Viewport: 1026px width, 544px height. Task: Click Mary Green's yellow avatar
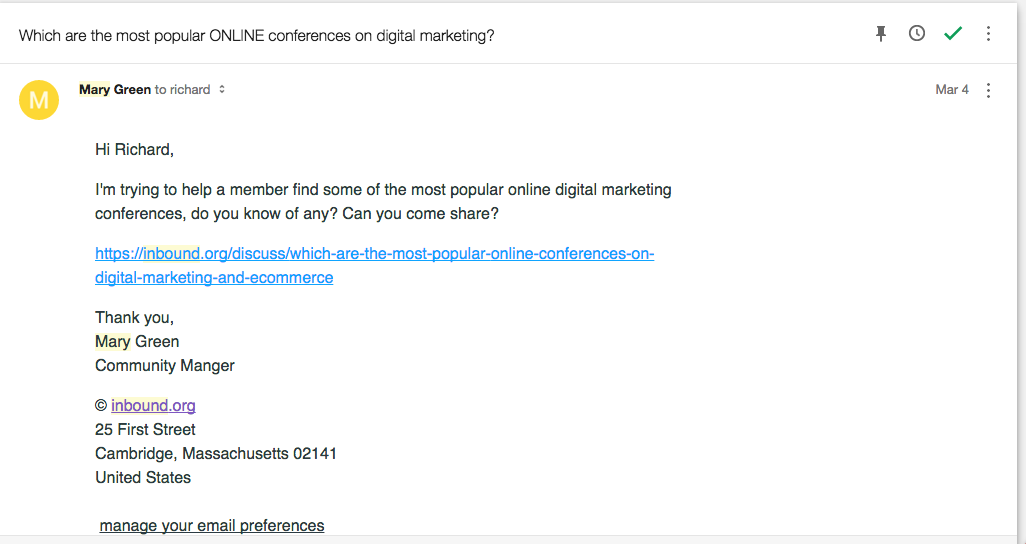tap(39, 100)
